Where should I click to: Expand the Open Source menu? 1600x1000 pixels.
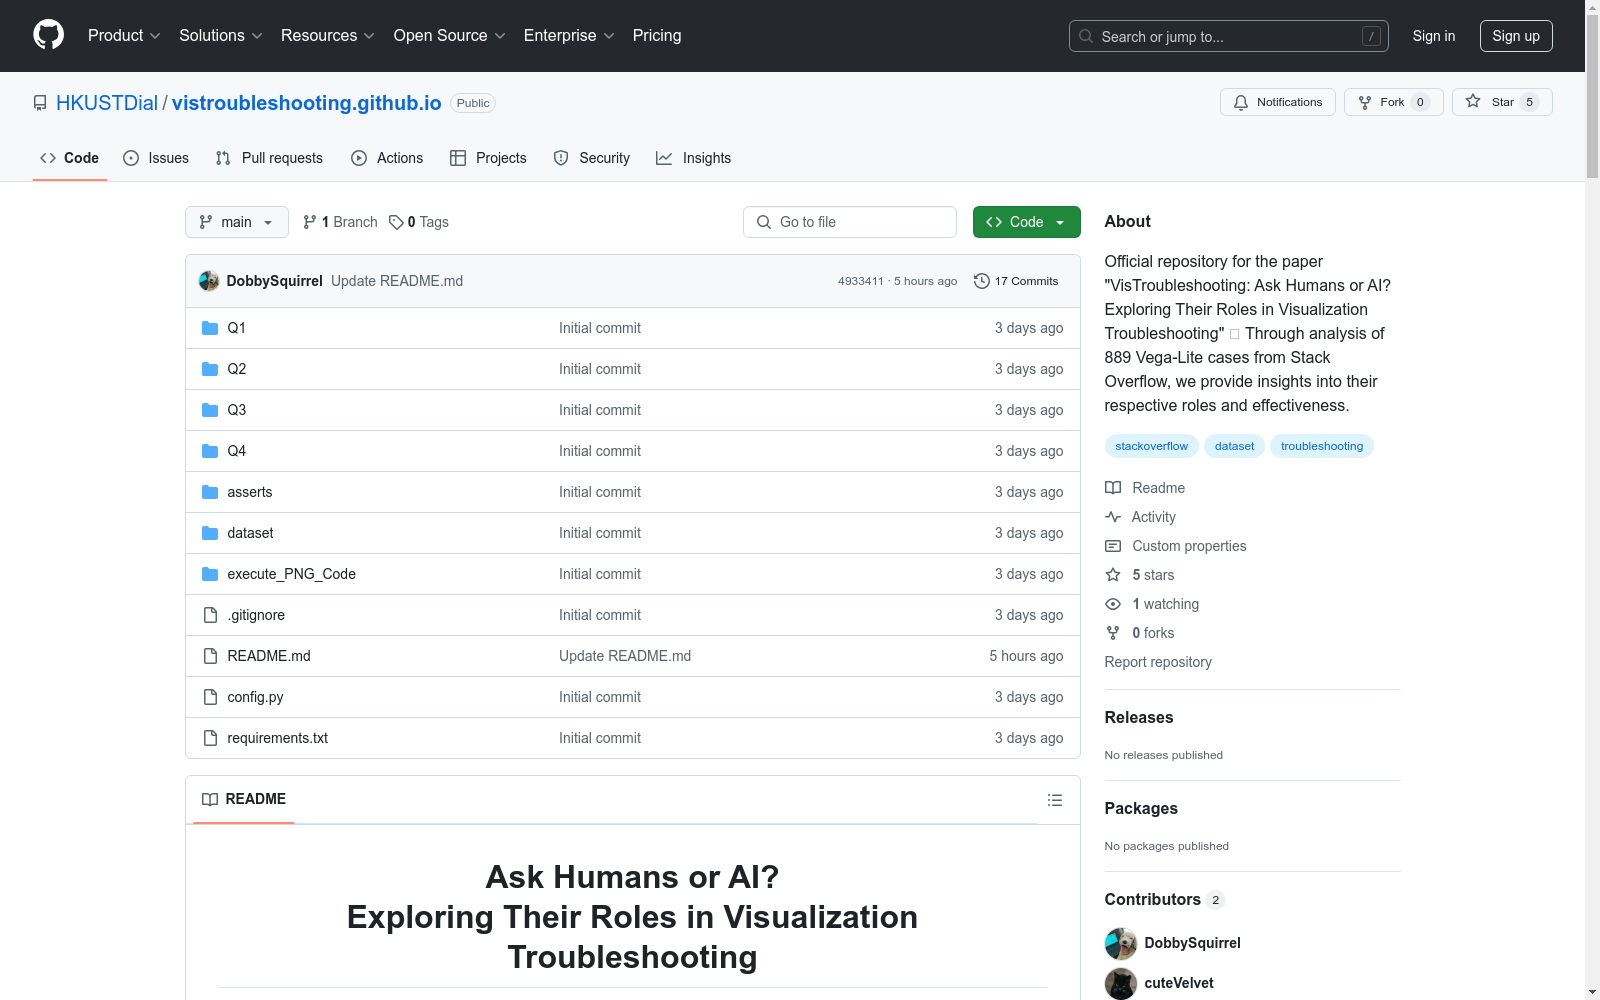(x=450, y=35)
